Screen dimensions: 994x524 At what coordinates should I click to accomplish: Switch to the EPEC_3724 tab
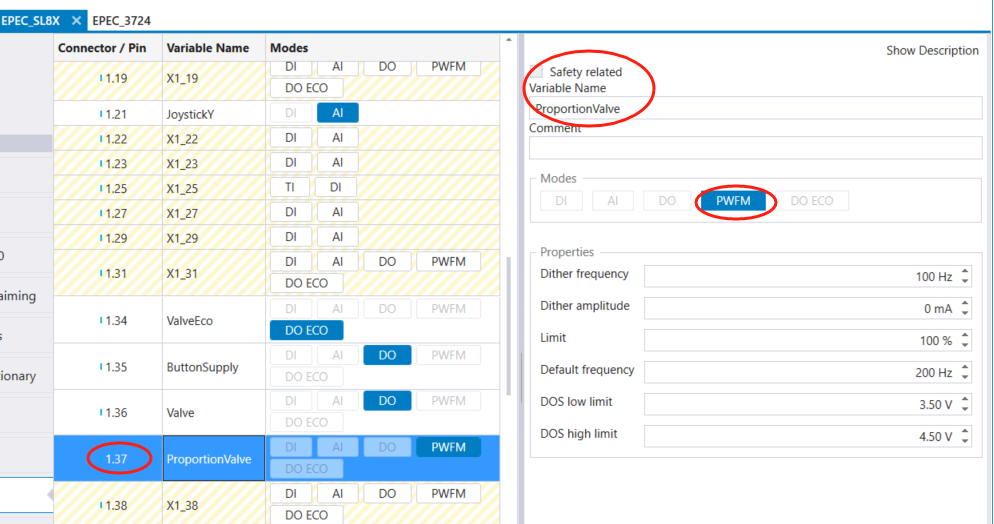123,20
